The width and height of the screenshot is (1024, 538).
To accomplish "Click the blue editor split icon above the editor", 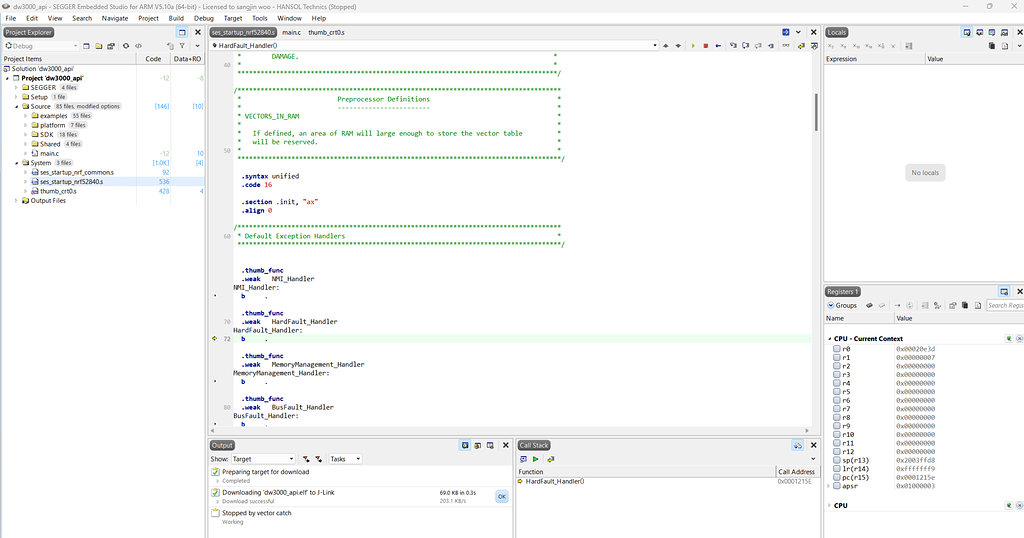I will click(786, 32).
